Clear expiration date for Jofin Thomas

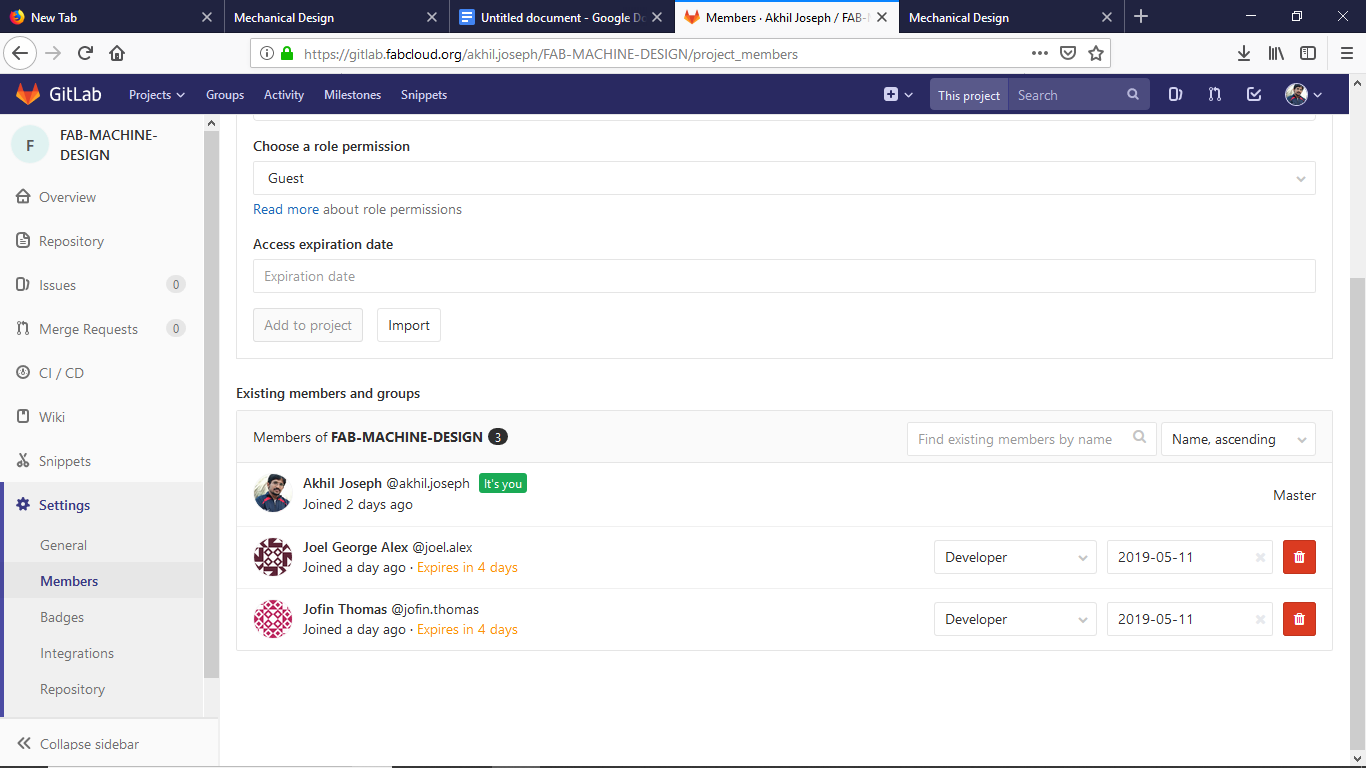point(1260,619)
